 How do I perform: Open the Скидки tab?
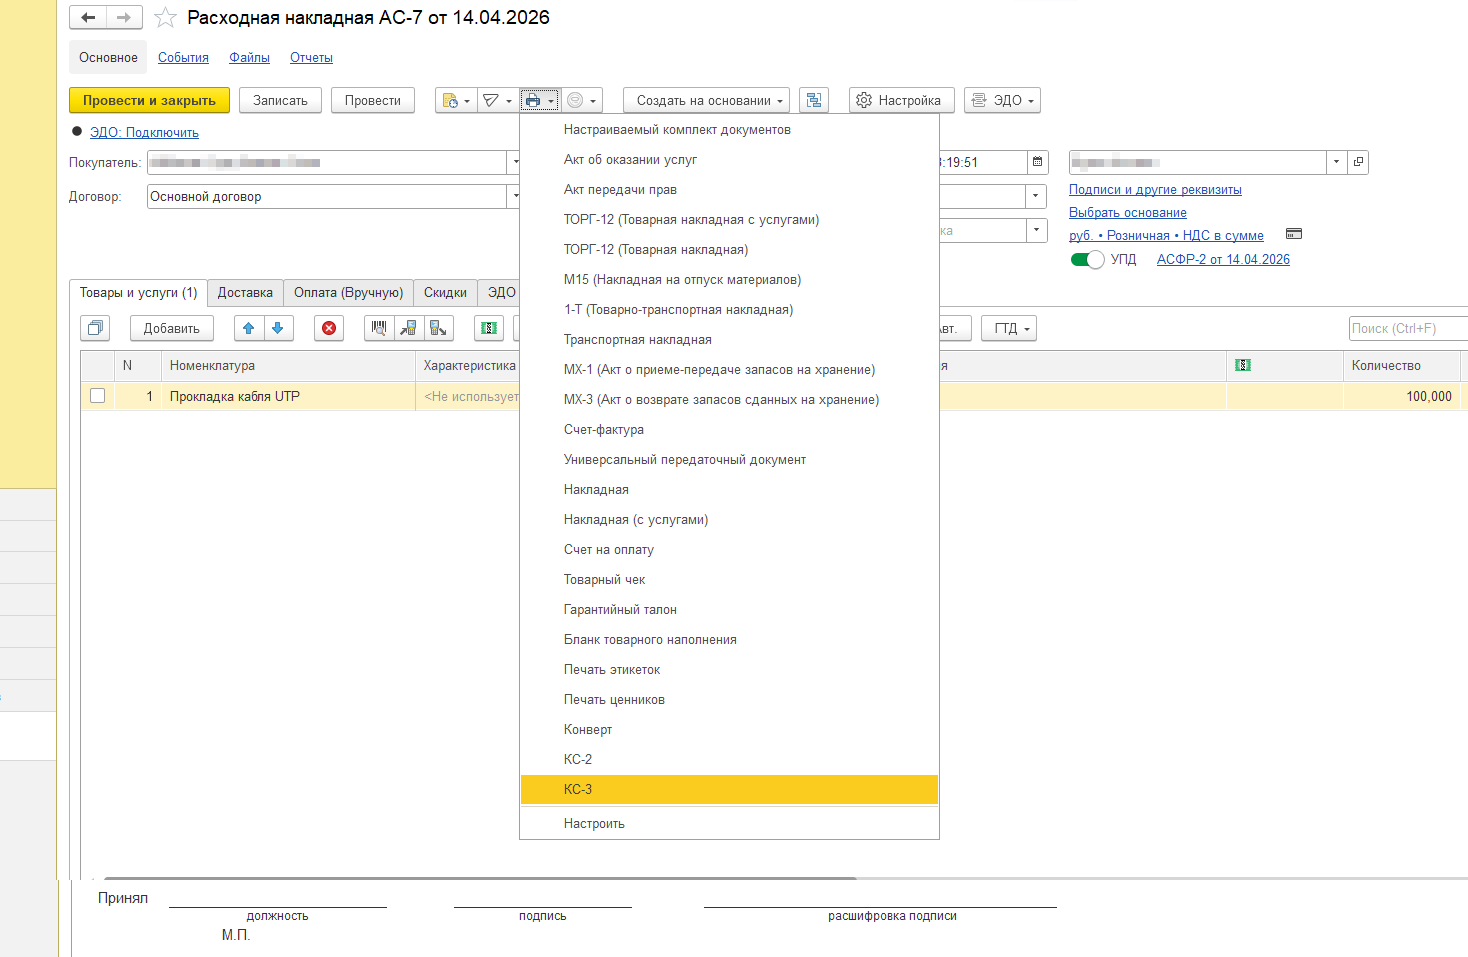point(445,292)
